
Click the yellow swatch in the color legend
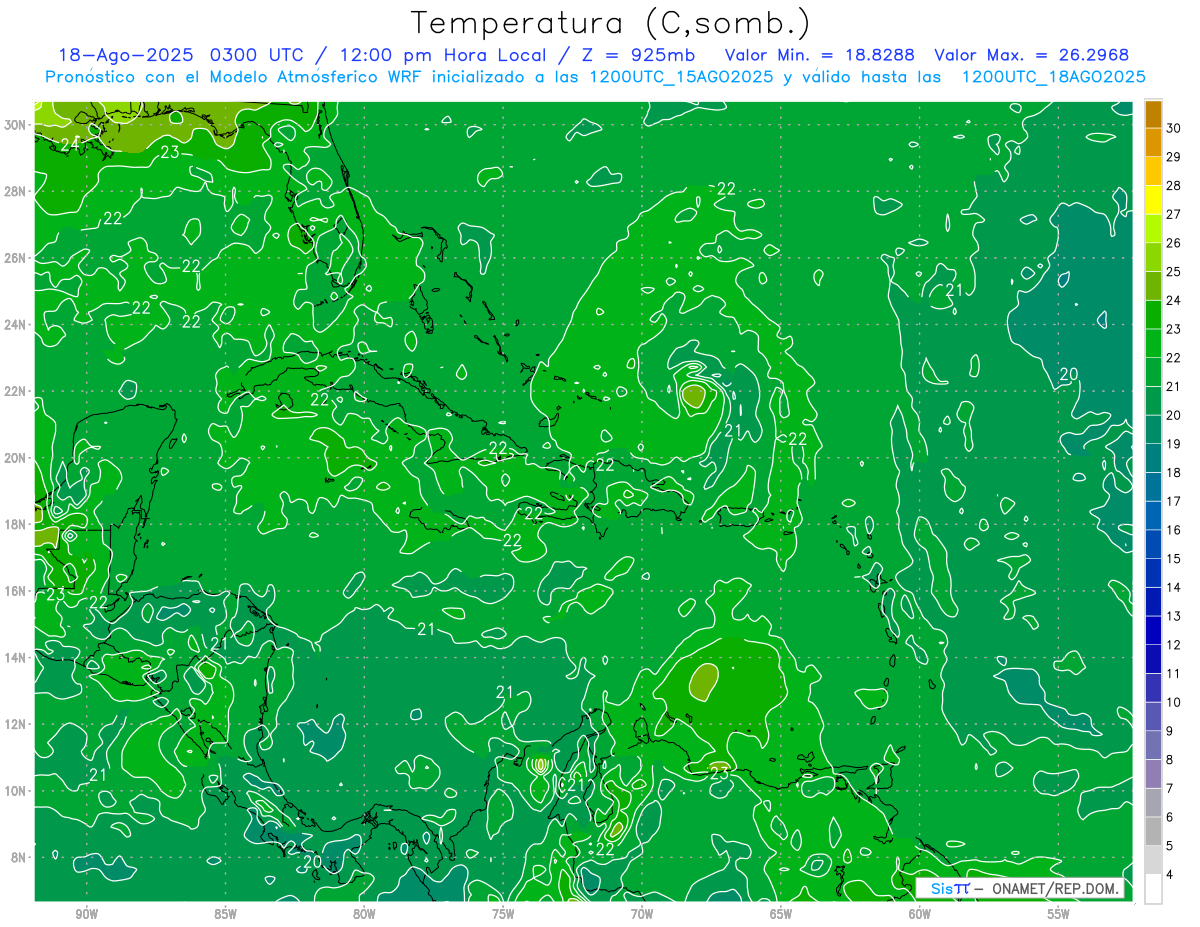tap(1153, 200)
